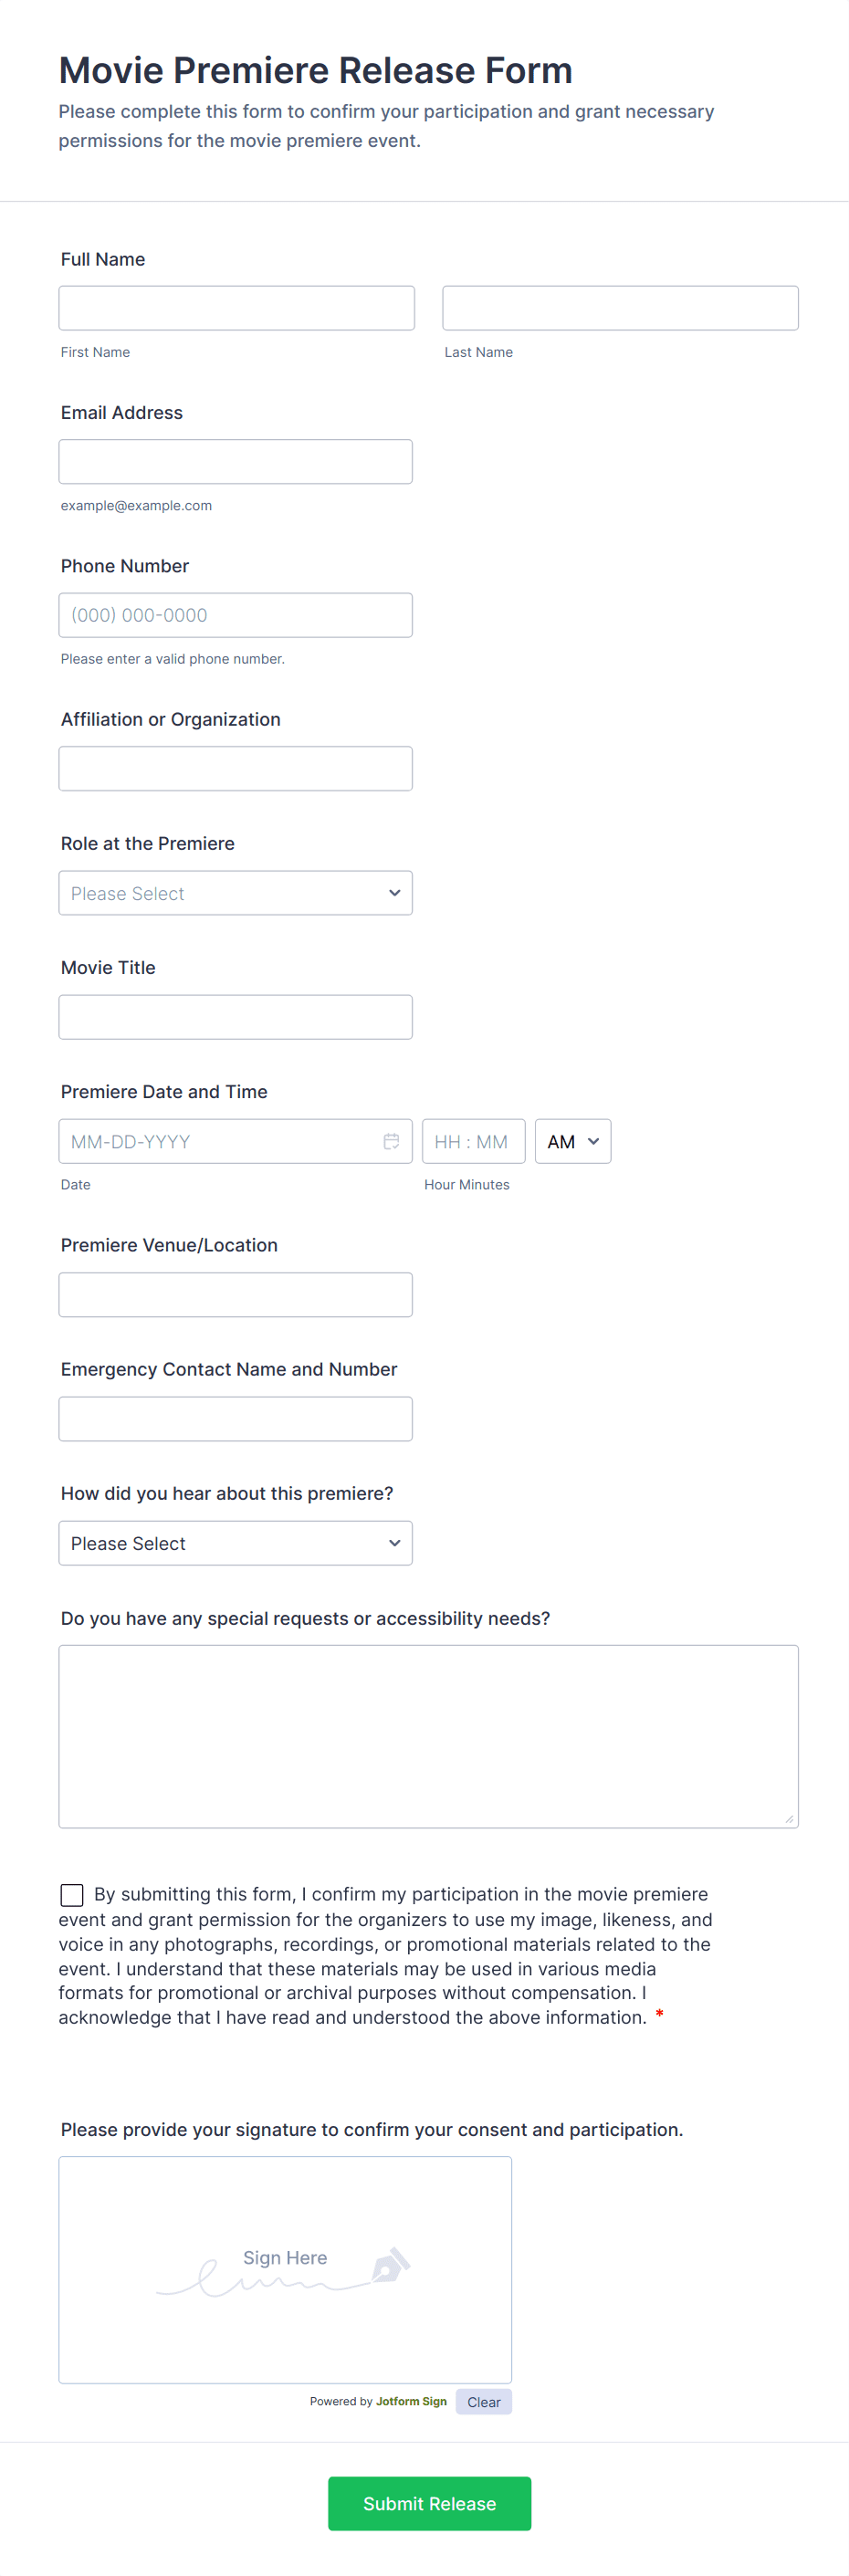Click the special requests text area
Viewport: 849px width, 2576px height.
(x=428, y=1736)
